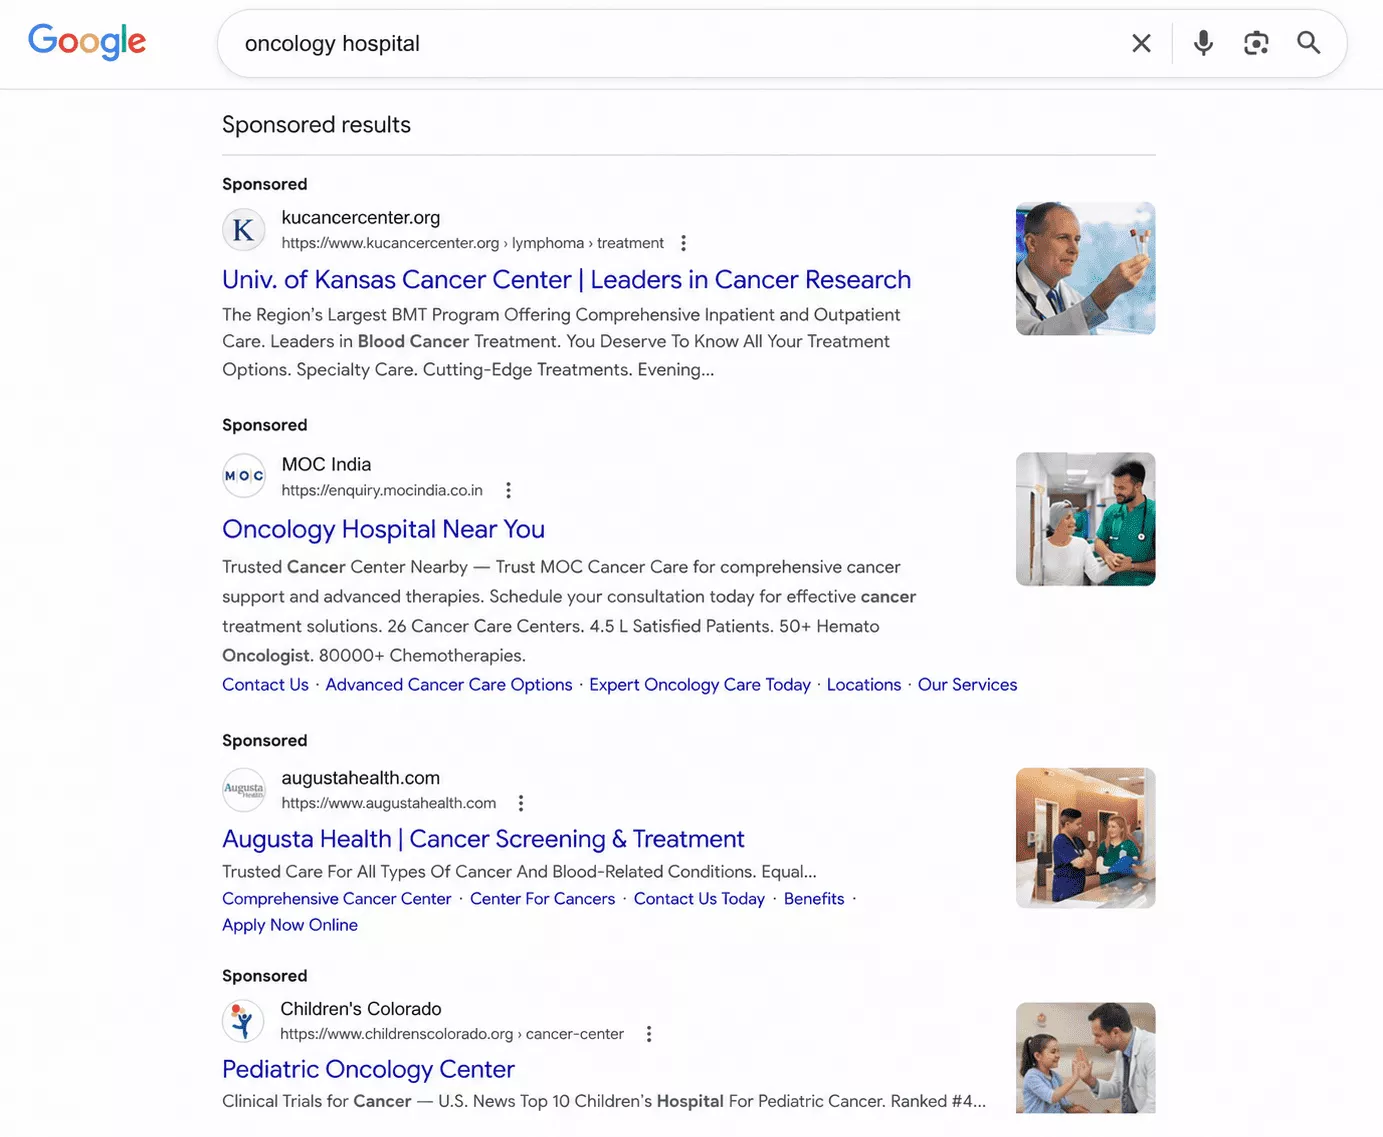1383x1137 pixels.
Task: Open Univ. of Kansas Cancer Center link
Action: (566, 280)
